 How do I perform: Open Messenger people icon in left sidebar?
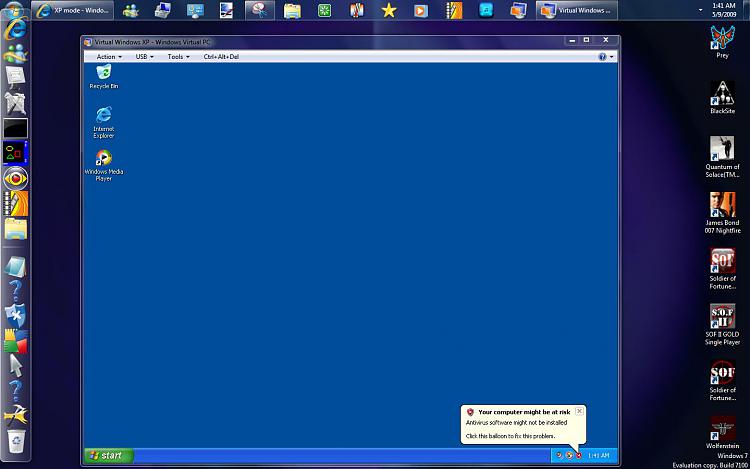pos(15,54)
